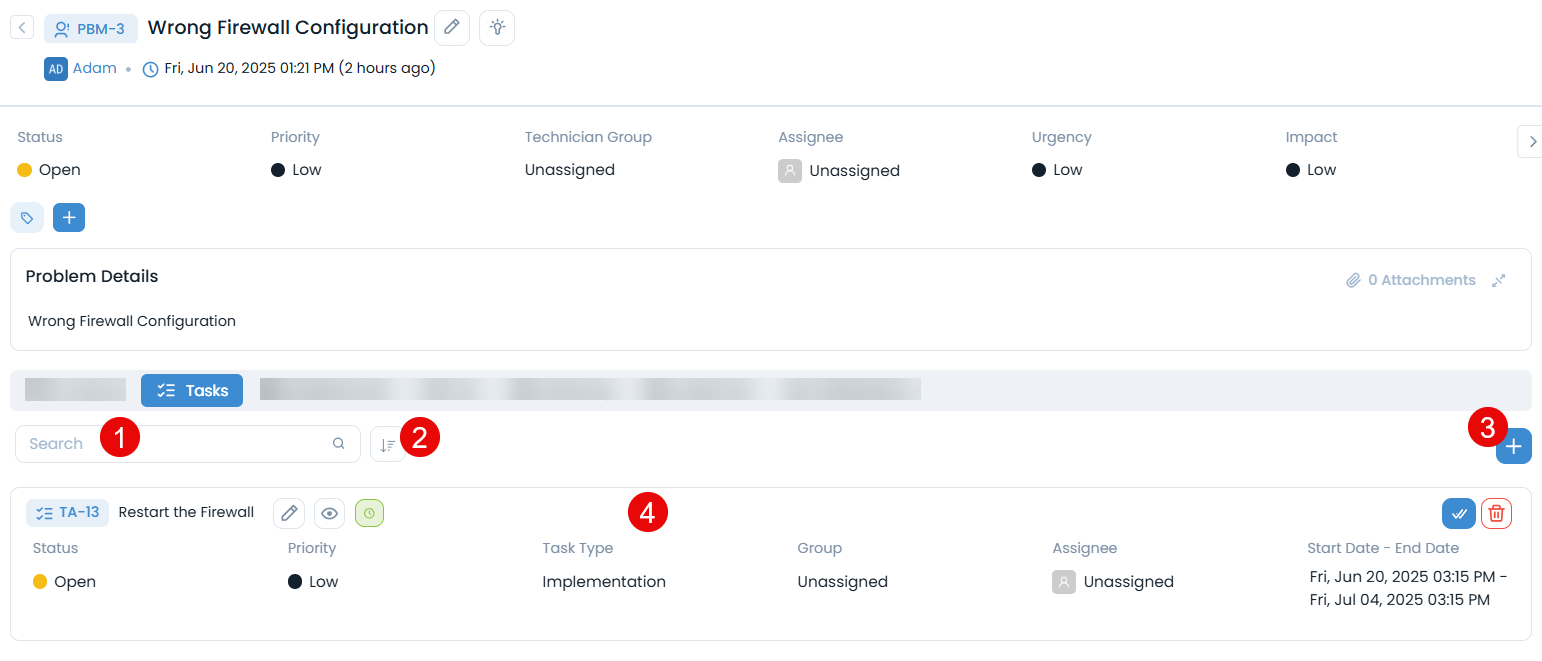Open the 0 Attachments link

[1411, 280]
